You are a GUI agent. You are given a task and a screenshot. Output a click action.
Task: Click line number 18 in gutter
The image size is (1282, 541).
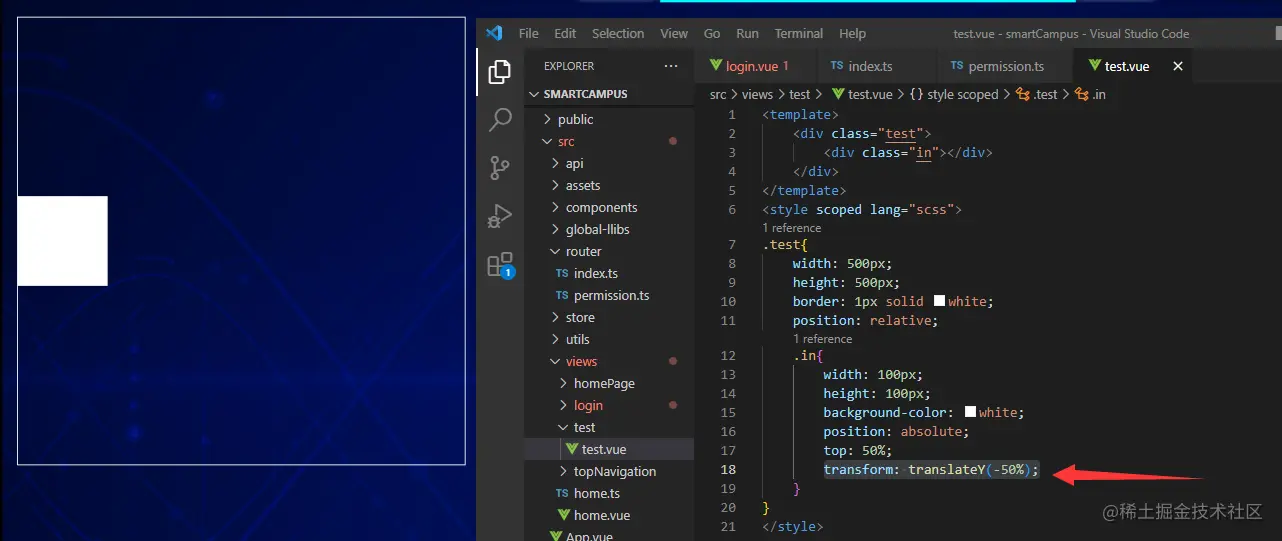pos(727,469)
